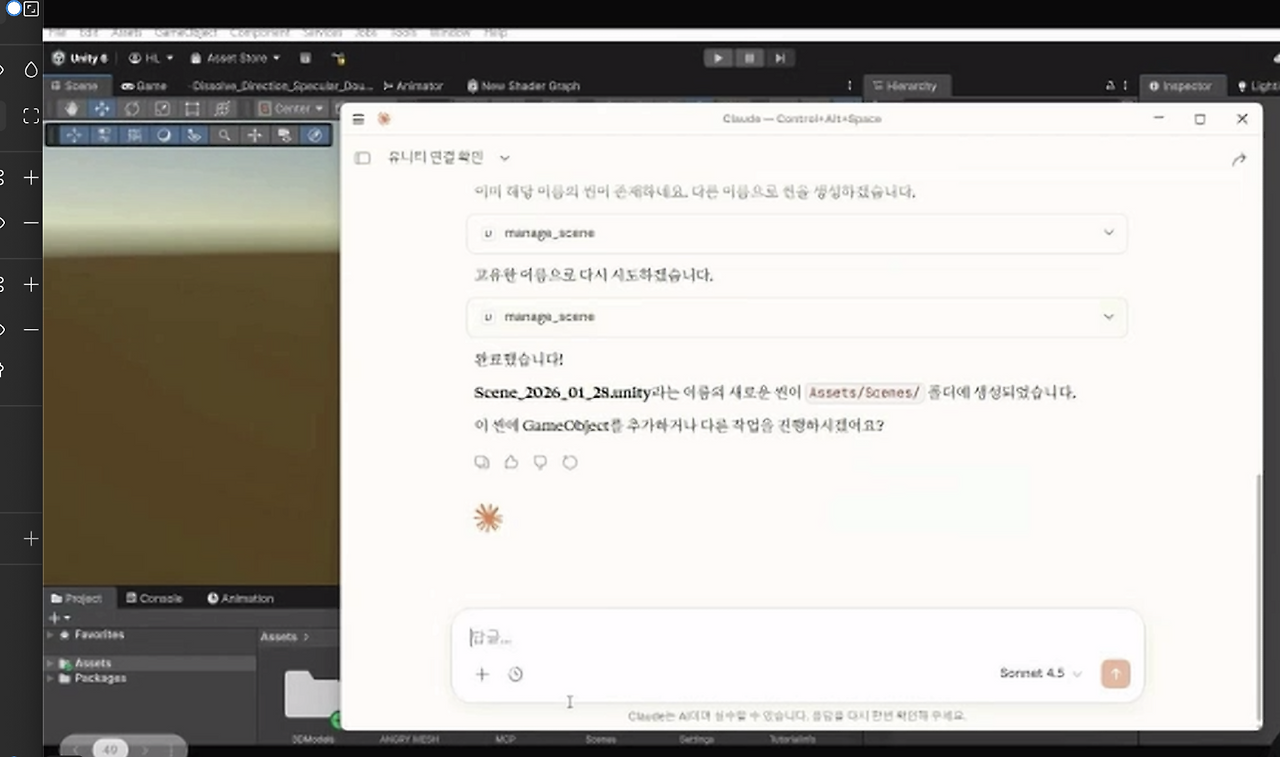The image size is (1280, 757).
Task: Click the Claude chat vertical scrollbar
Action: 1258,597
